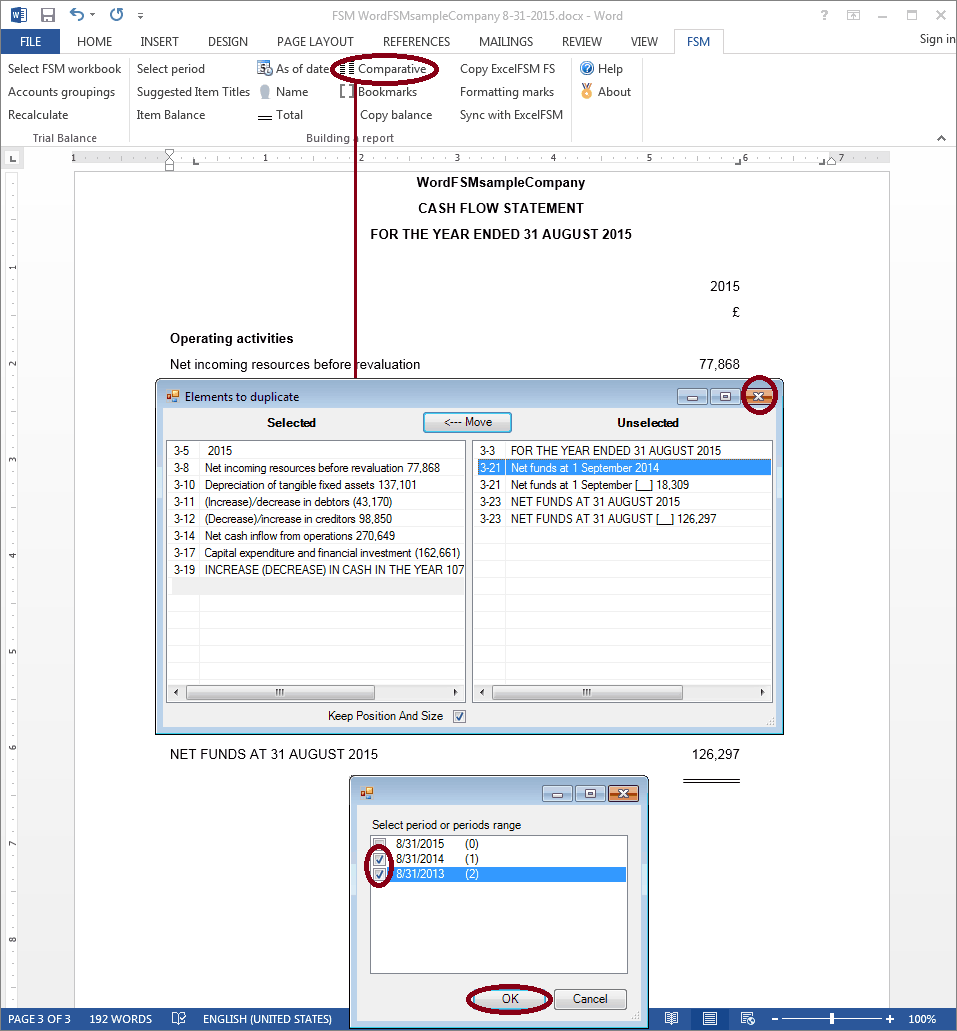
Task: Uncheck the 8/31/2013 period checkbox
Action: pos(380,874)
